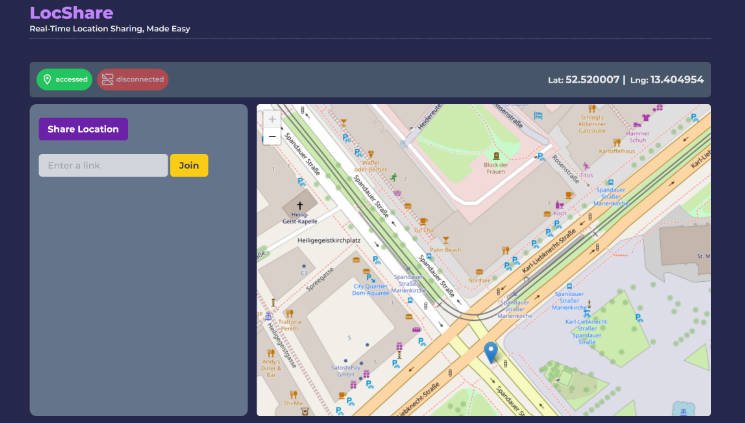
Task: Click the restaurant icon beside Palm Beach
Action: tap(506, 250)
